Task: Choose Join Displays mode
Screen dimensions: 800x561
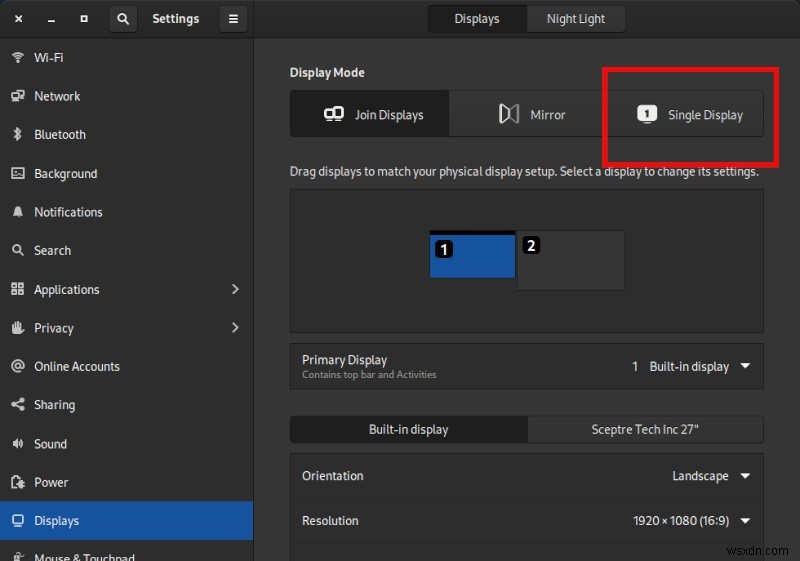Action: [370, 114]
